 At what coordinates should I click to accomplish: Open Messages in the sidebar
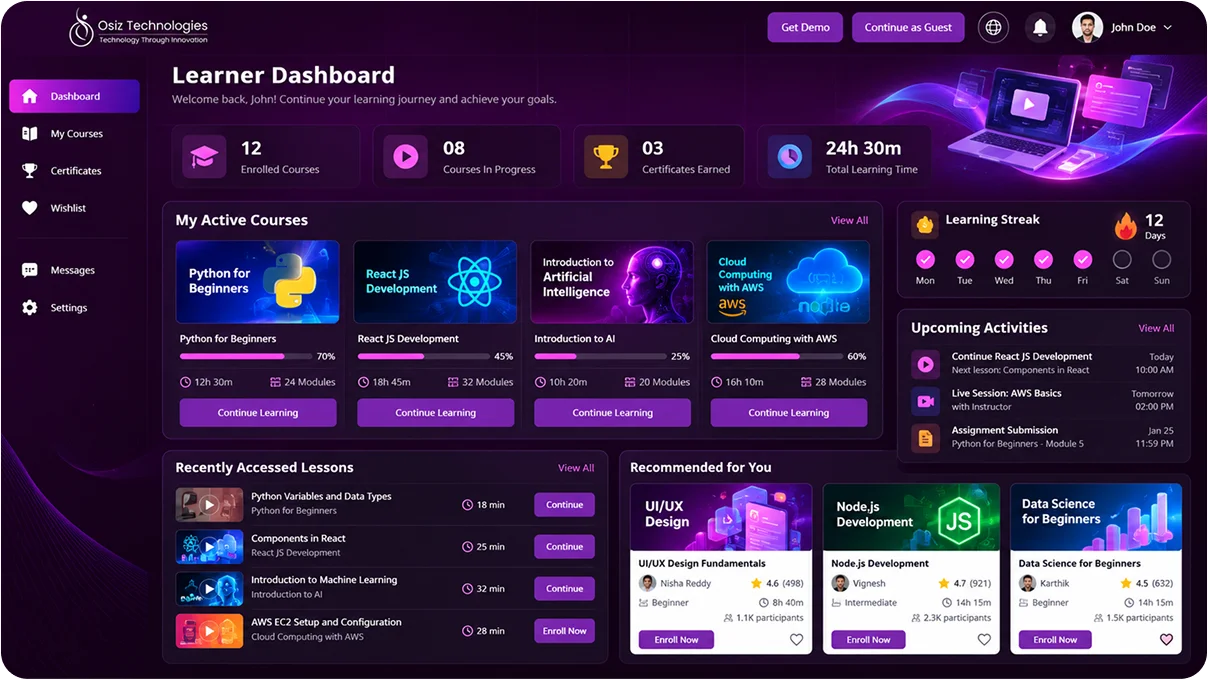[74, 270]
